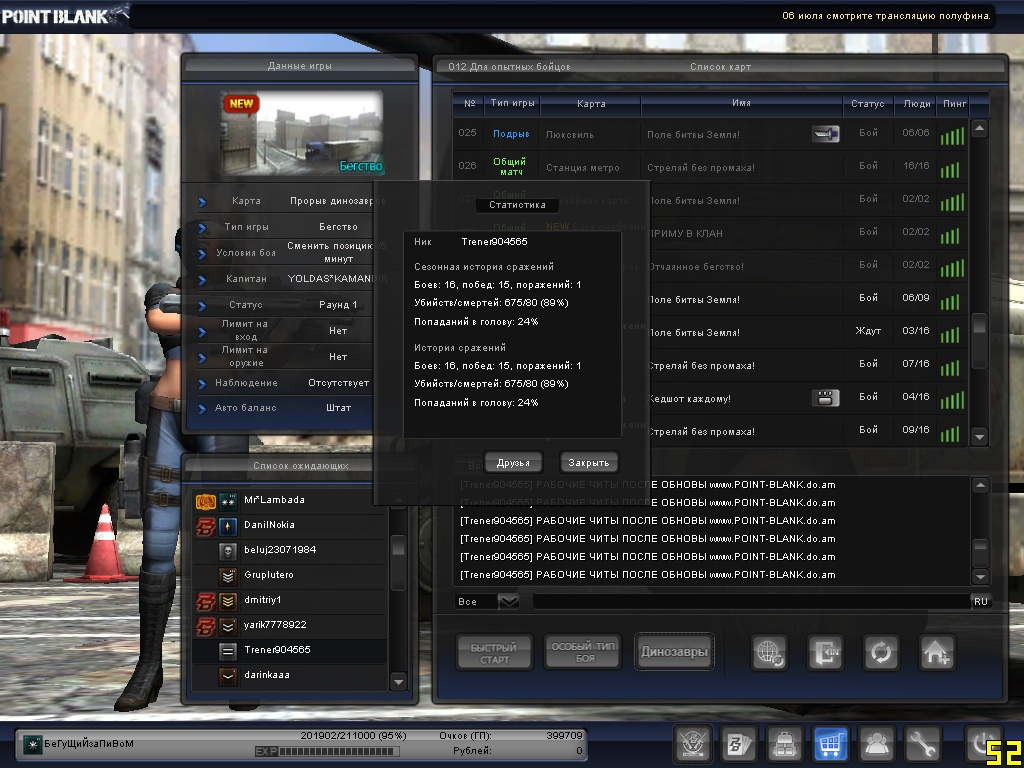Click darinkaaa's rank icon
The height and width of the screenshot is (768, 1024).
(228, 675)
